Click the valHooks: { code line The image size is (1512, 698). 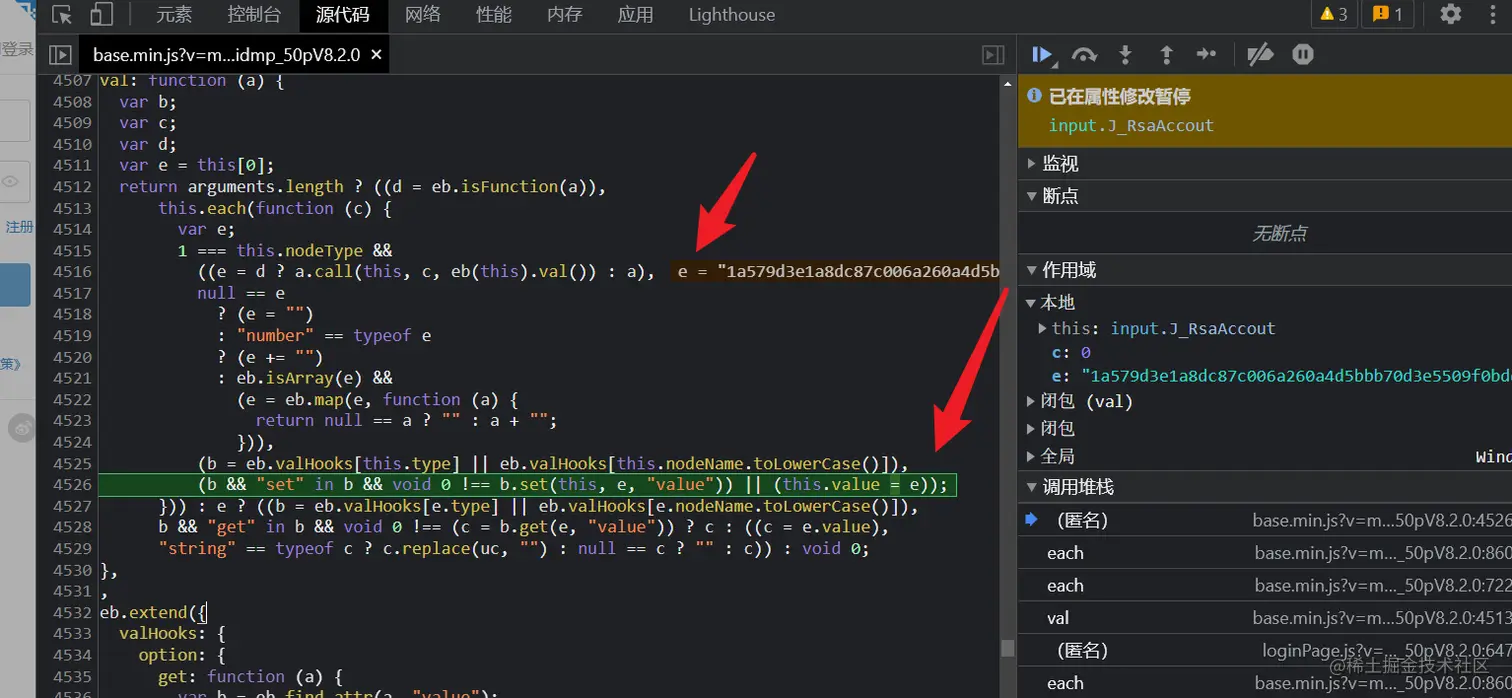(173, 633)
